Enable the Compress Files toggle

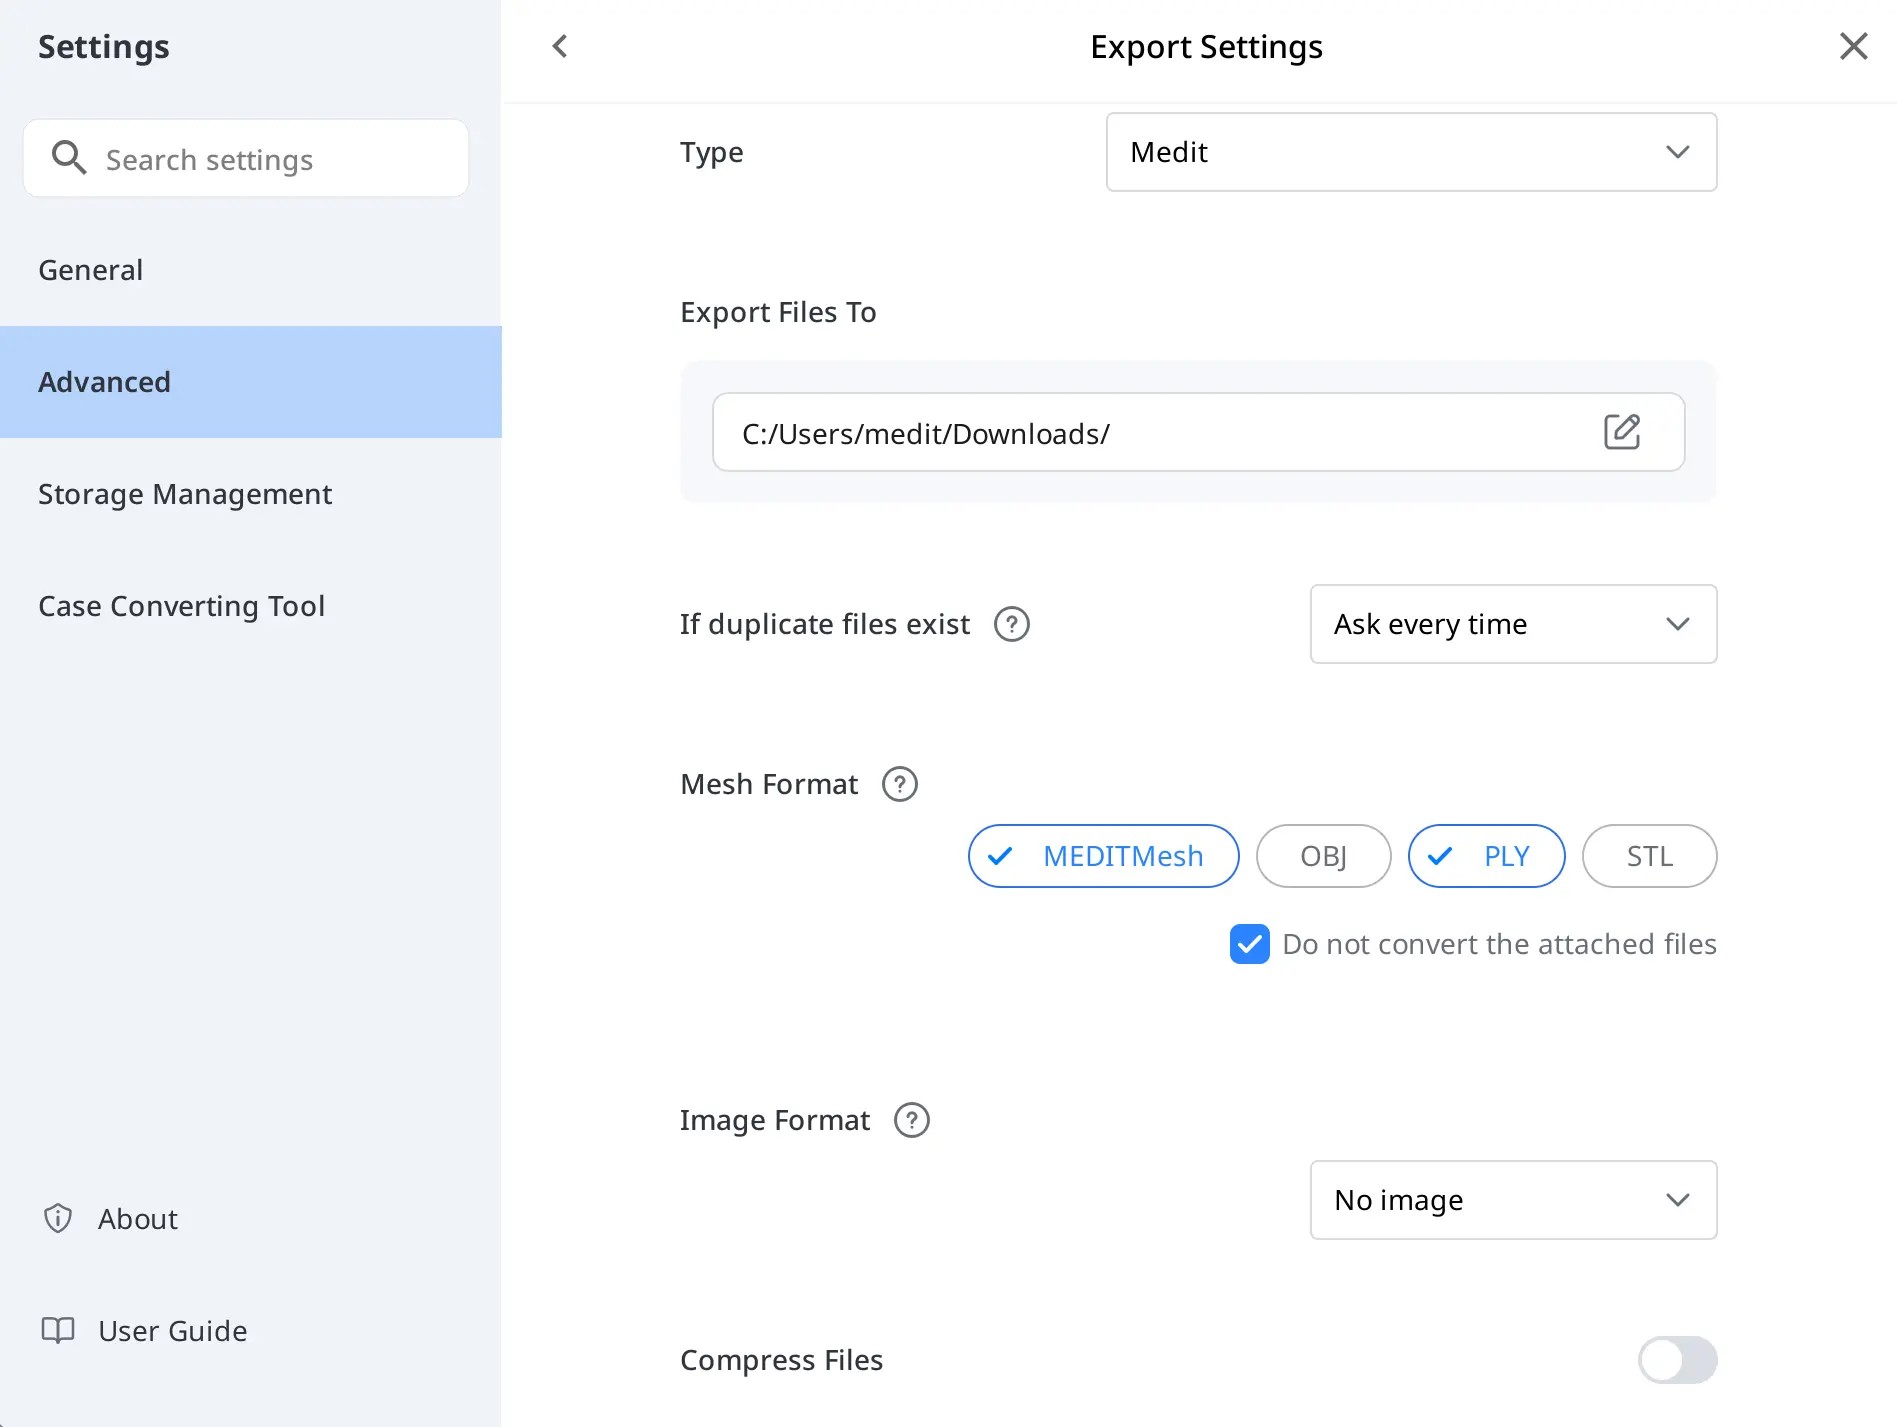[1677, 1360]
